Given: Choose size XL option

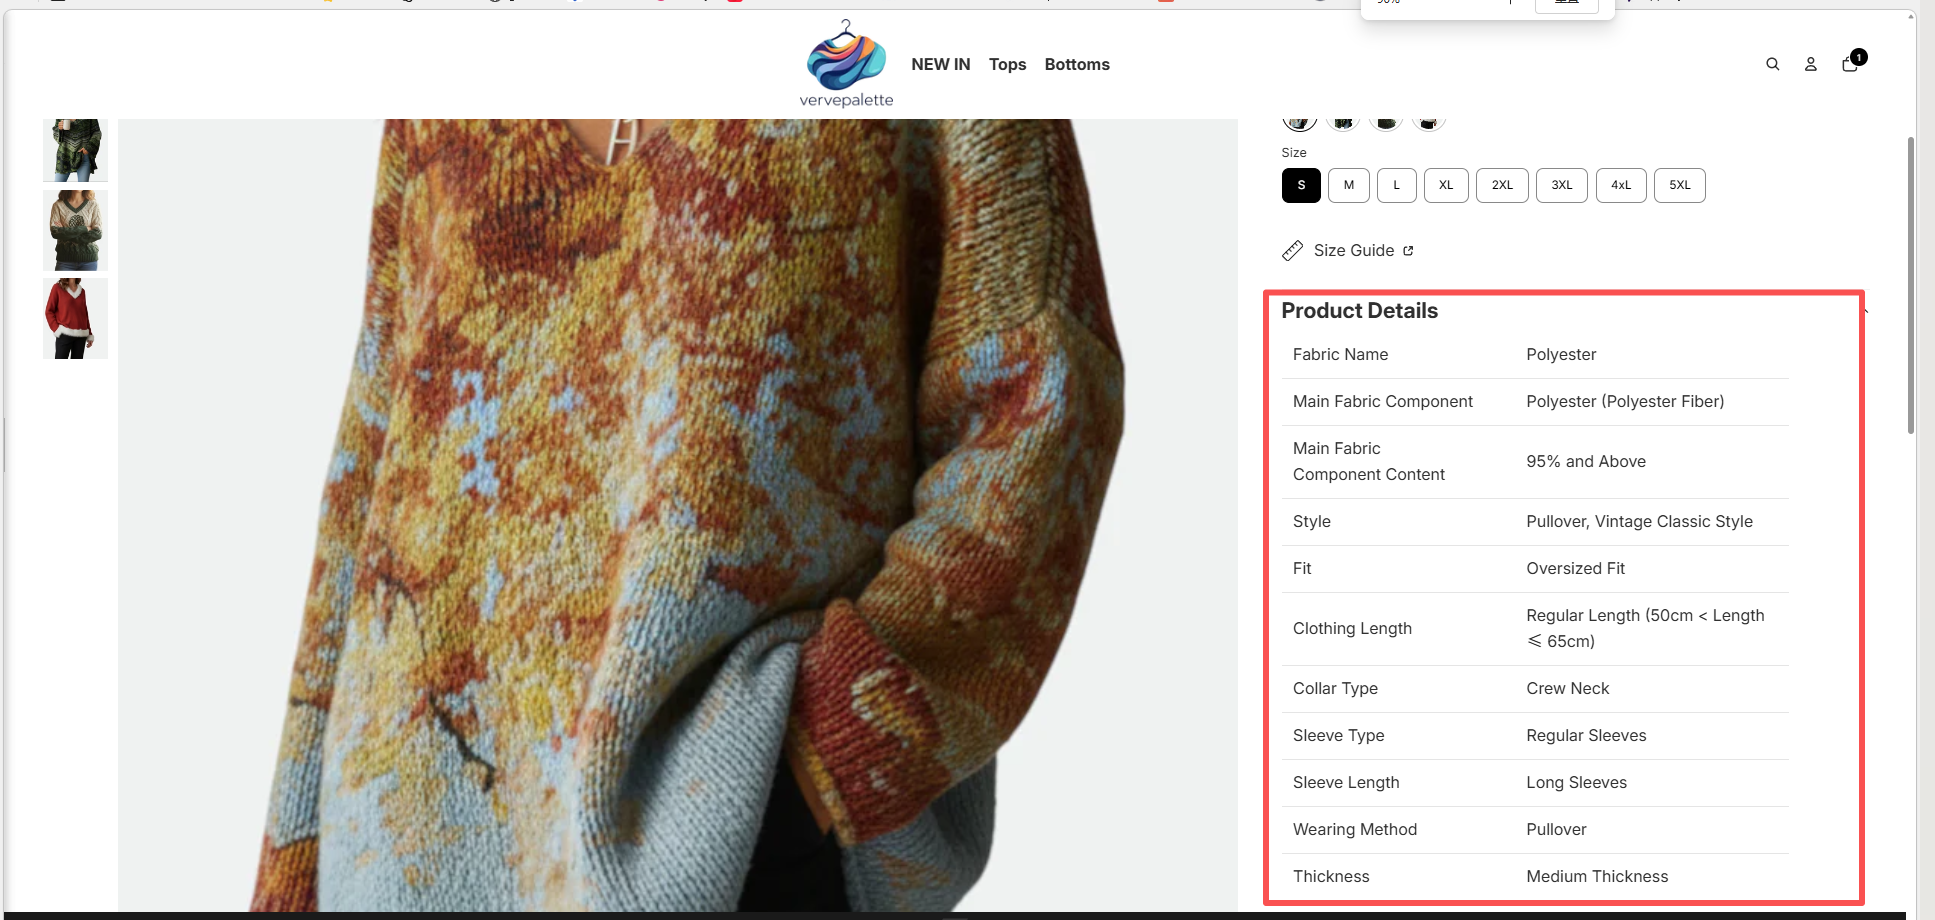Looking at the screenshot, I should 1445,185.
